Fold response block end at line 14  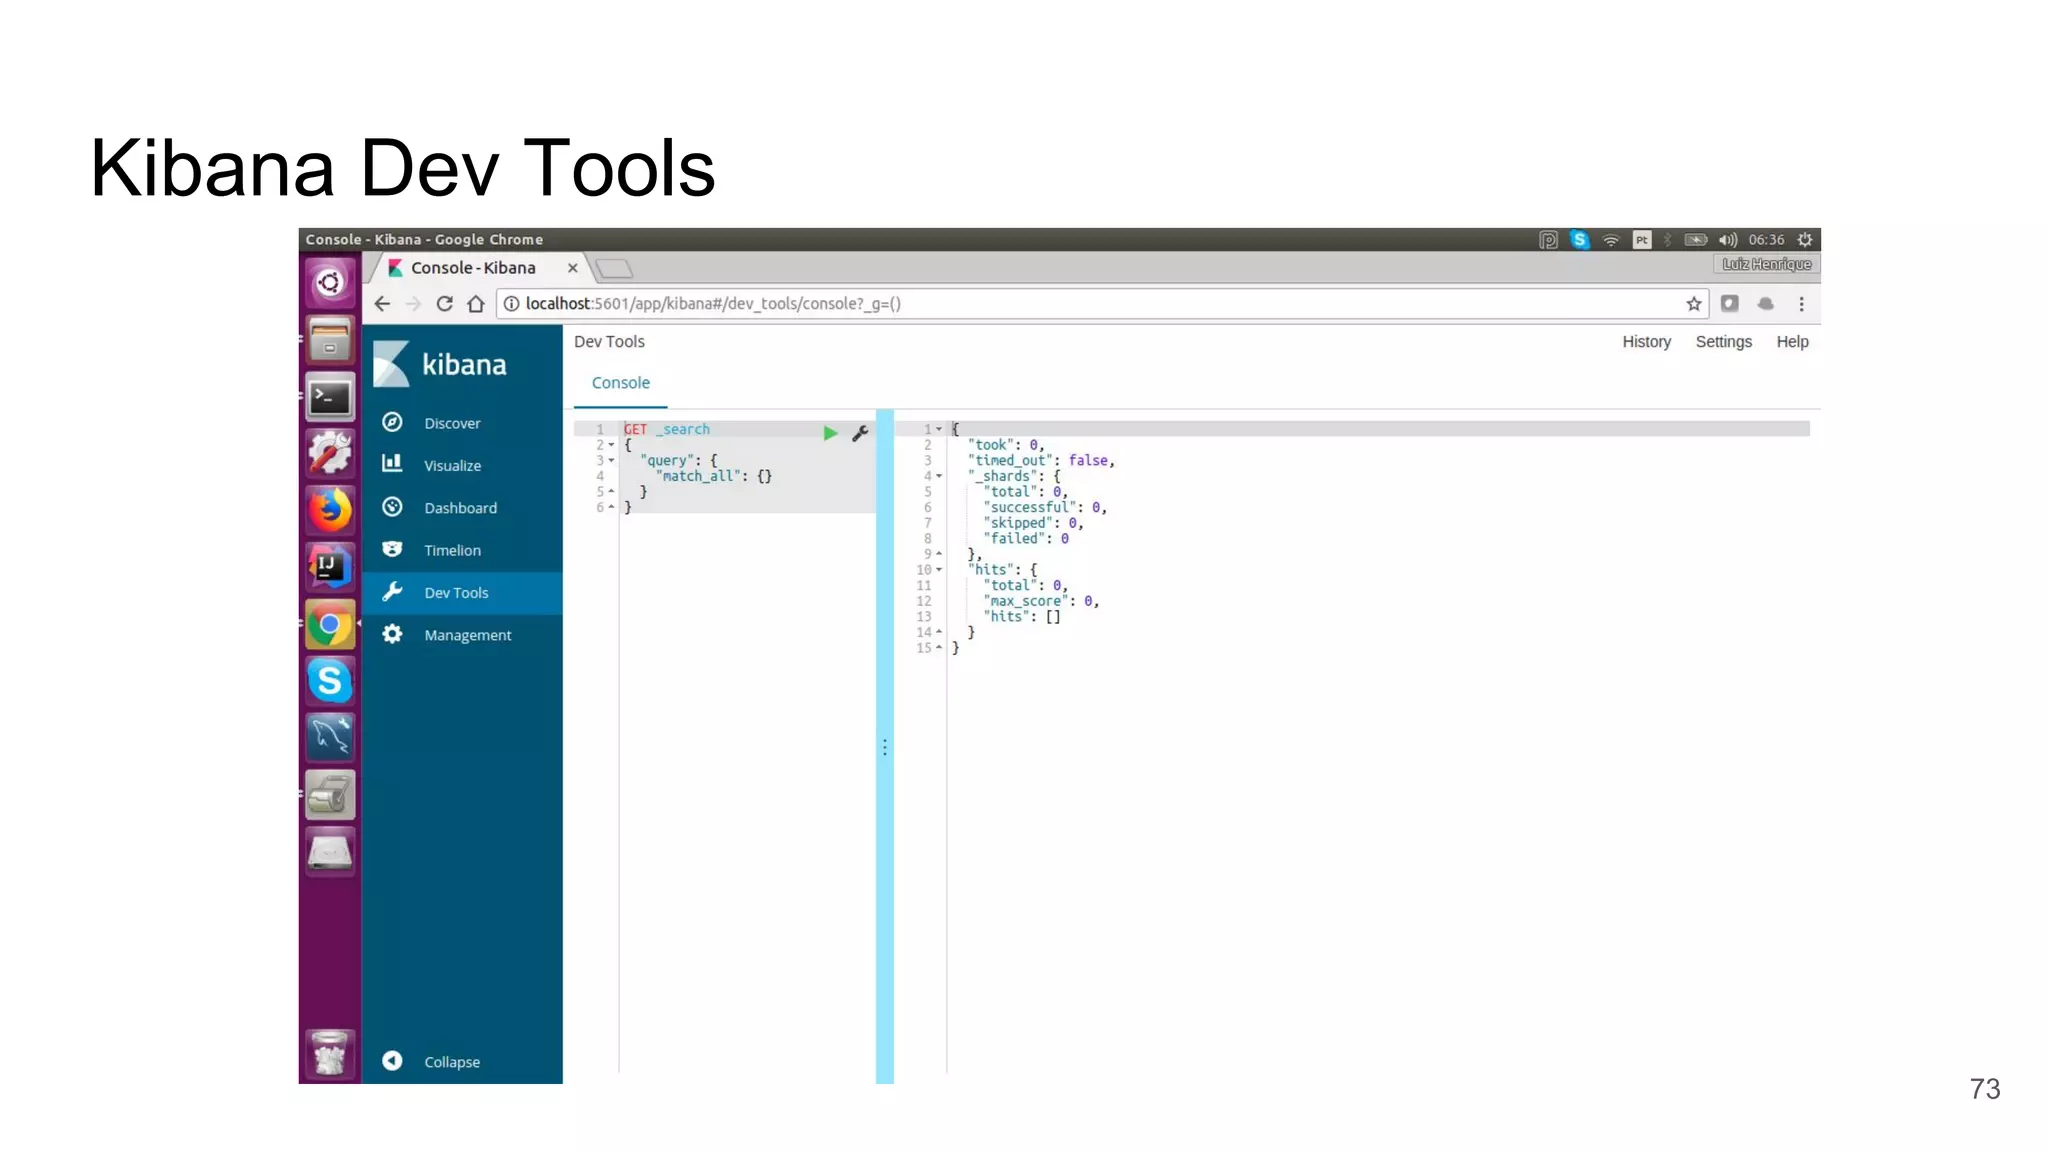pyautogui.click(x=939, y=632)
